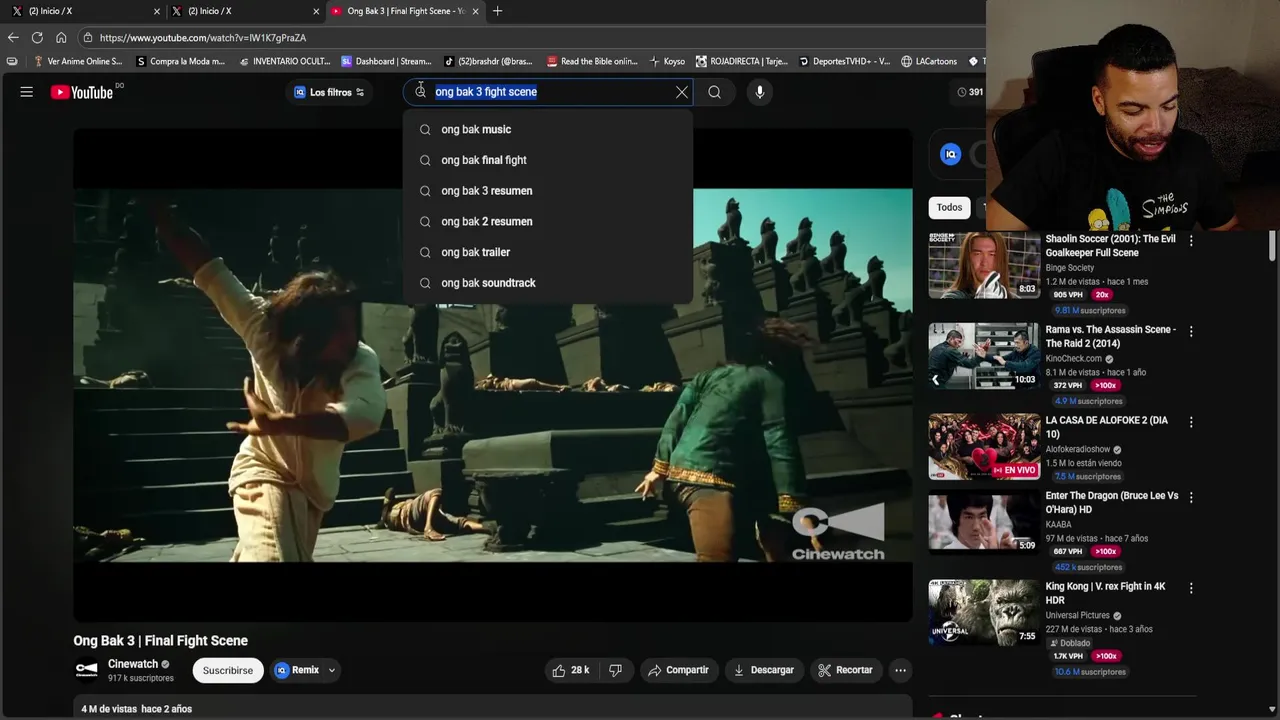Click the Remix button

pos(297,670)
